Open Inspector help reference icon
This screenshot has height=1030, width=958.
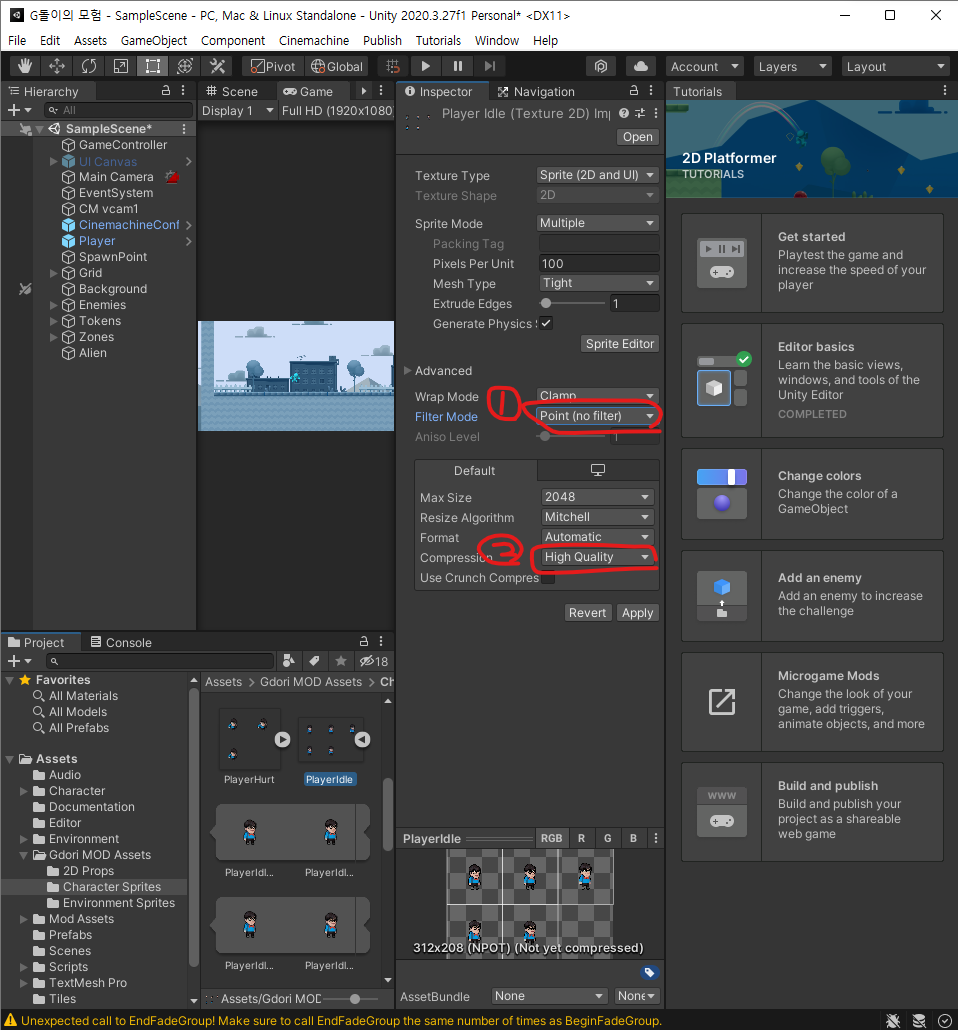624,113
